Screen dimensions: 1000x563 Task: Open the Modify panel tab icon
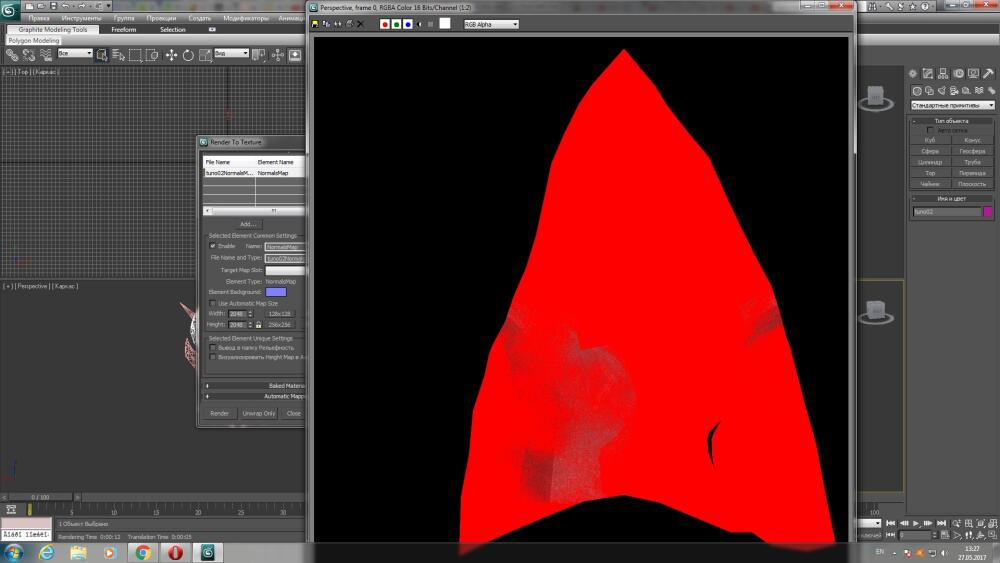(928, 74)
